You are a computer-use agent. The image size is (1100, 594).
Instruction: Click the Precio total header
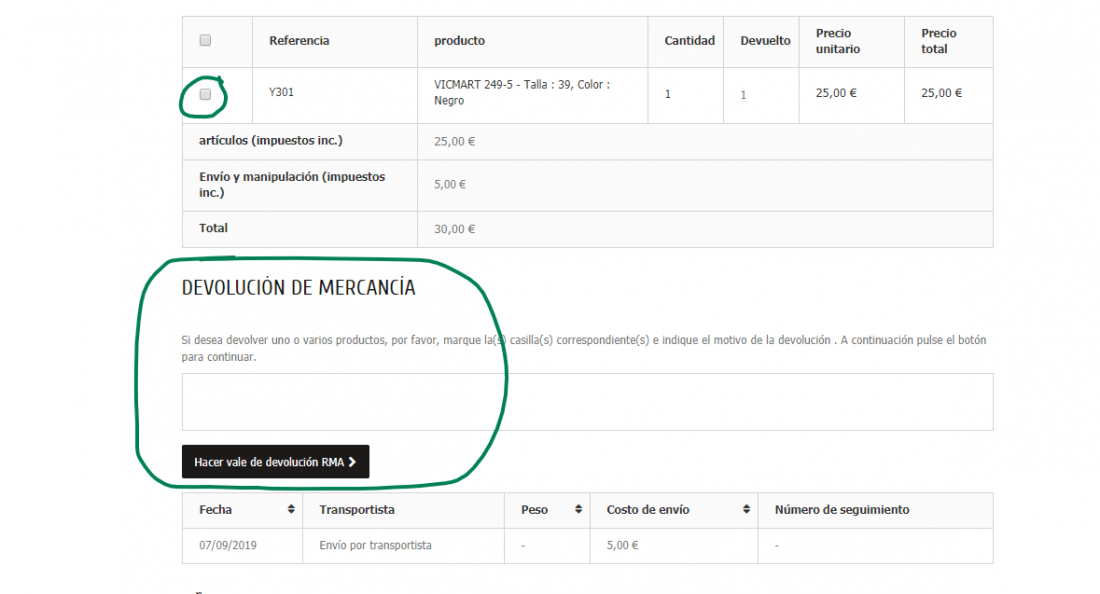[x=939, y=41]
